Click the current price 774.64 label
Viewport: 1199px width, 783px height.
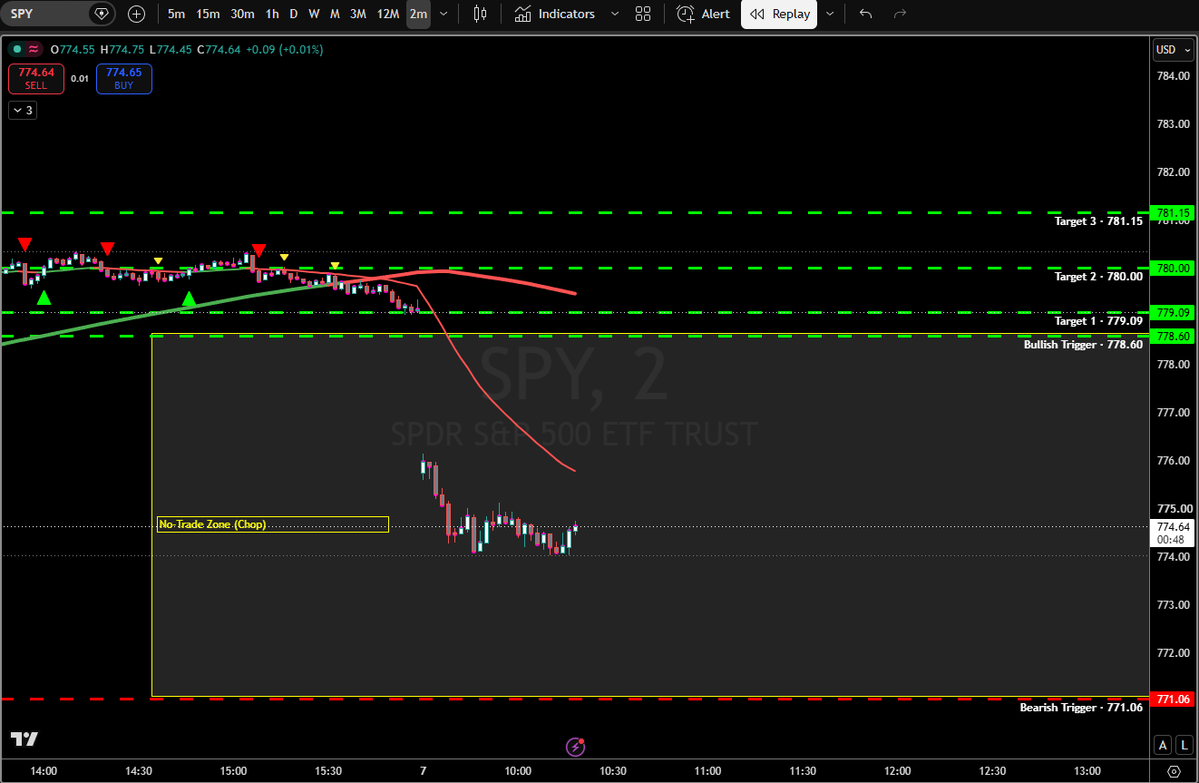(1172, 533)
